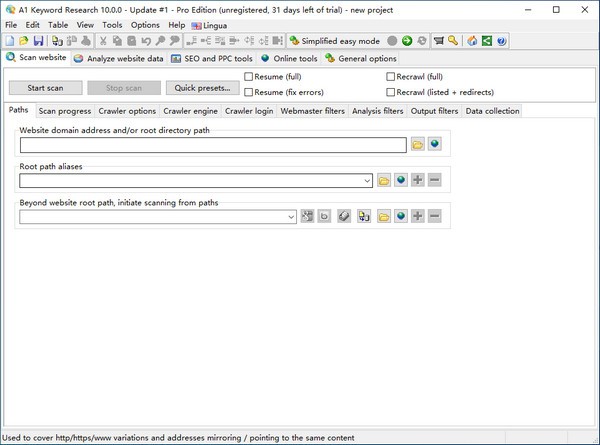Click the Stop scan button

pos(124,88)
